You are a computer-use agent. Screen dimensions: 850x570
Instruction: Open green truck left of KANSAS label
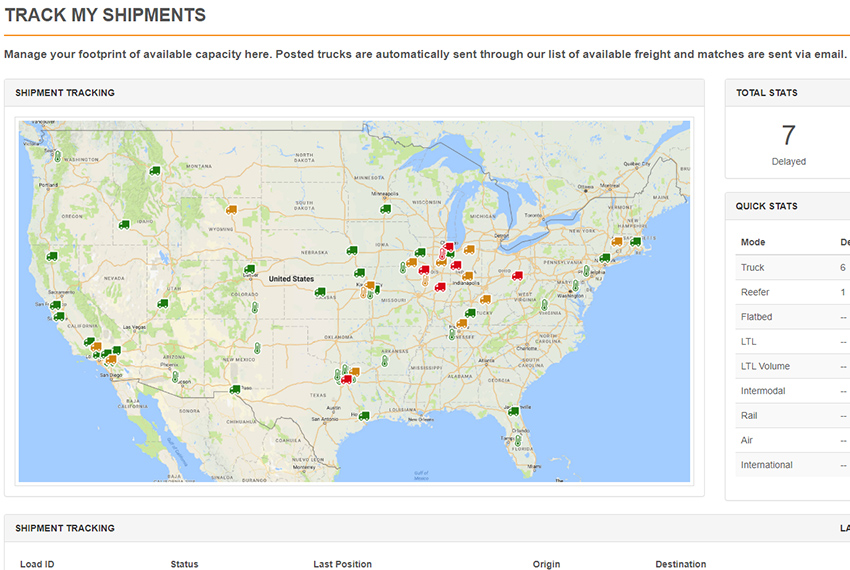click(320, 292)
